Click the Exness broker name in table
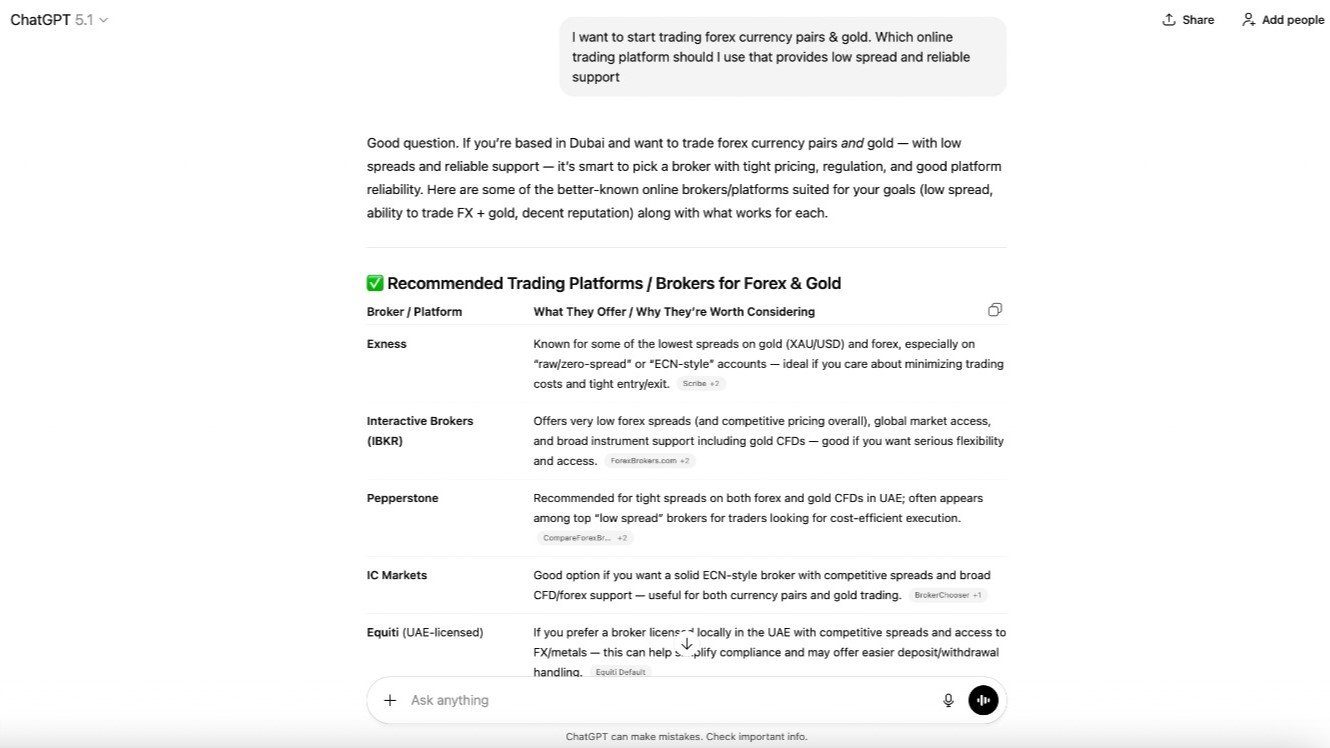Screen dimensions: 1330x748 pos(387,344)
